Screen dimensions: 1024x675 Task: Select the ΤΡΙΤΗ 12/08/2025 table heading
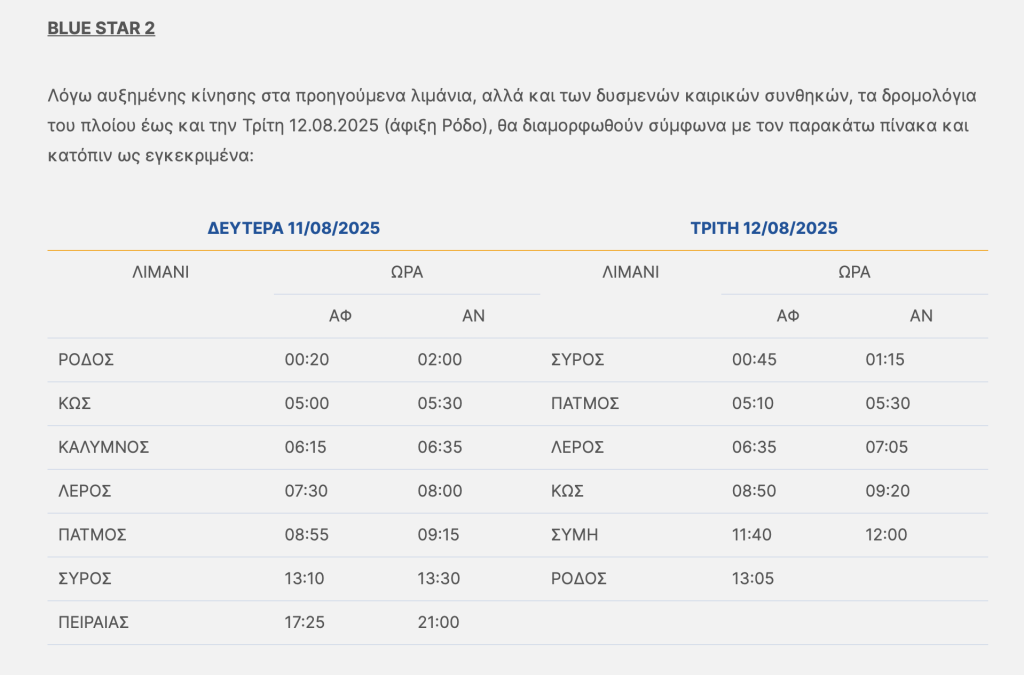tap(764, 228)
